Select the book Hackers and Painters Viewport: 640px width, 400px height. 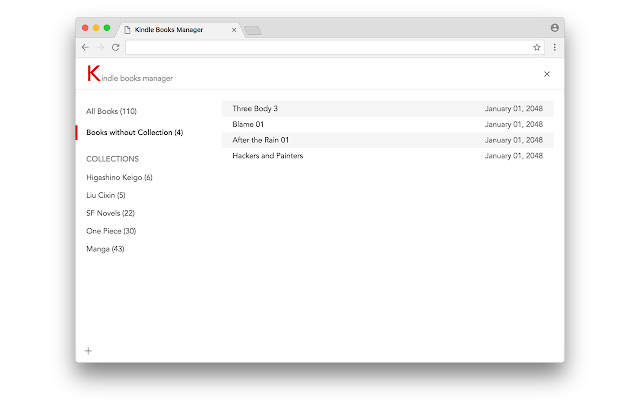[388, 156]
